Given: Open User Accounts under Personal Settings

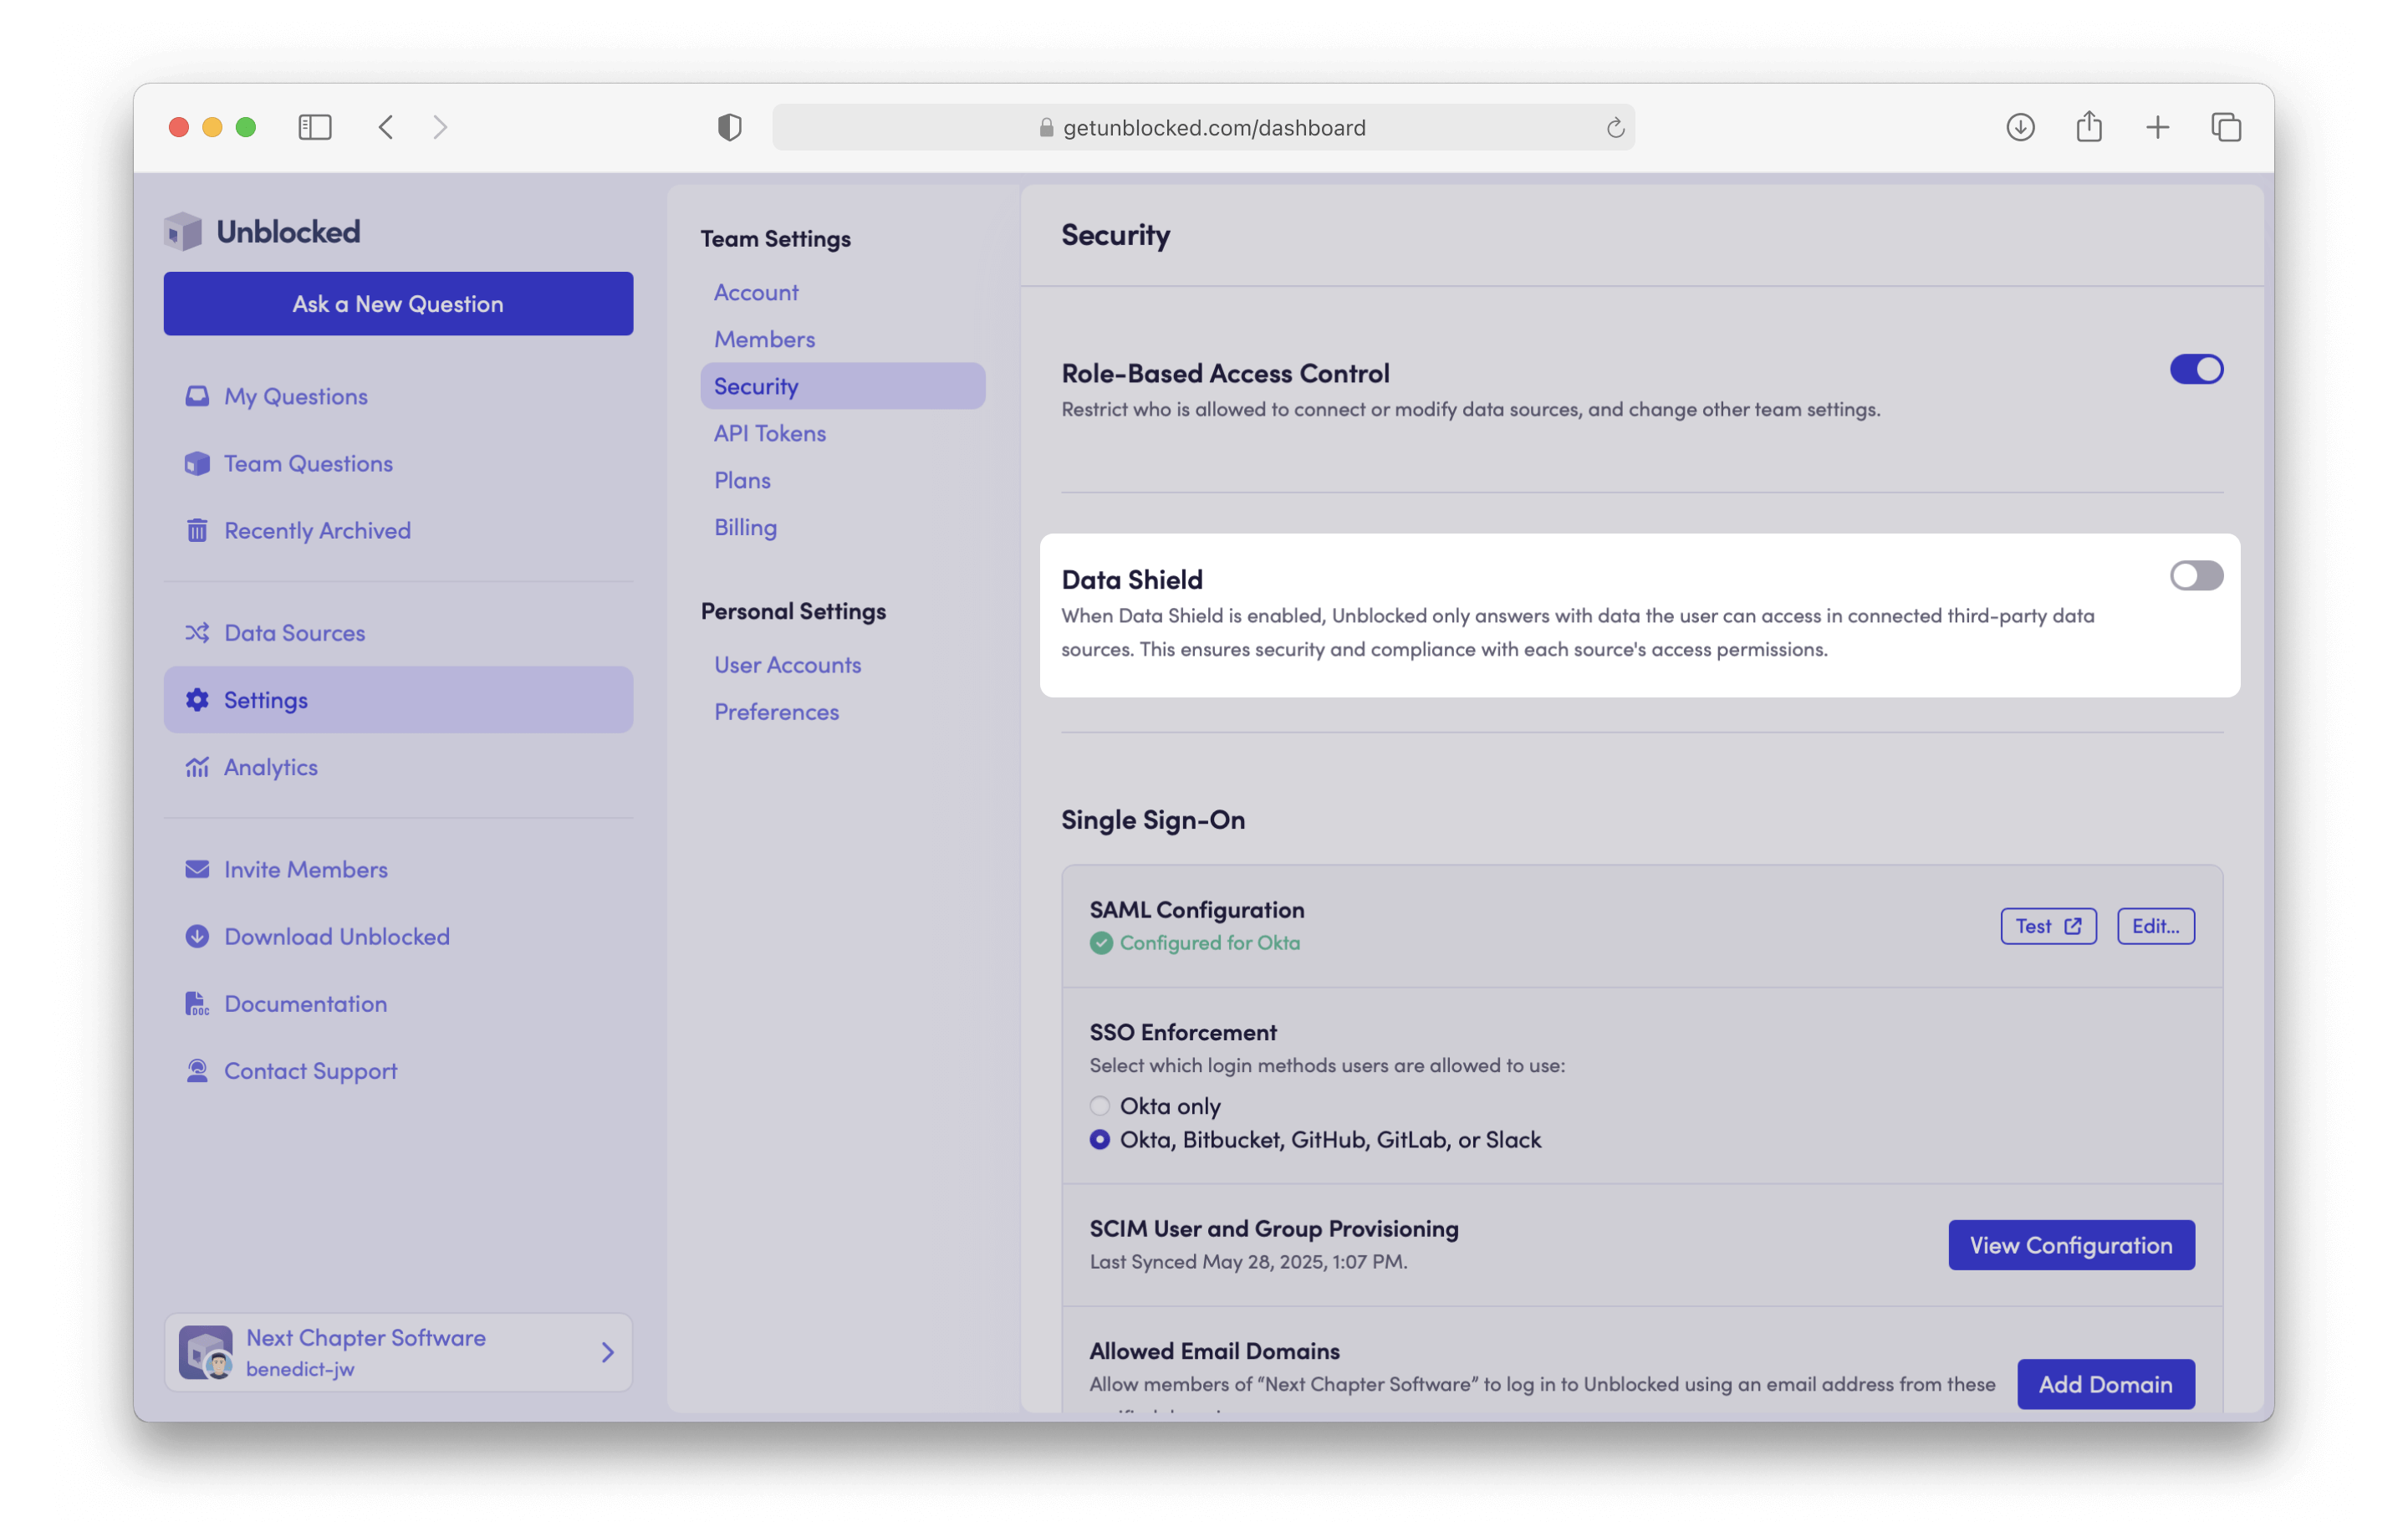Looking at the screenshot, I should pos(787,664).
